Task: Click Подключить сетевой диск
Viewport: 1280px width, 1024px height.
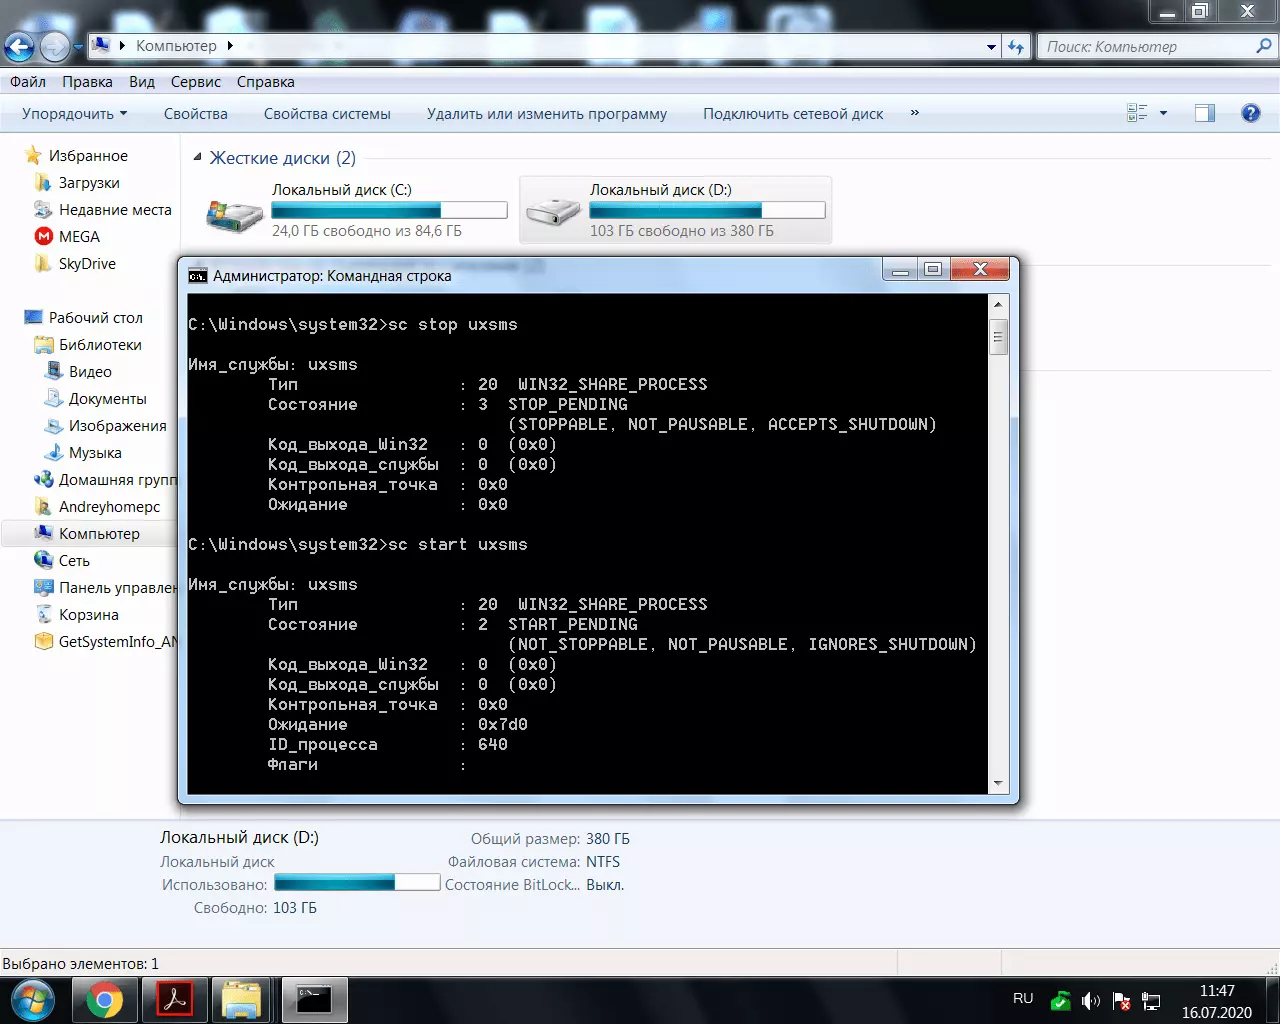Action: pyautogui.click(x=793, y=114)
